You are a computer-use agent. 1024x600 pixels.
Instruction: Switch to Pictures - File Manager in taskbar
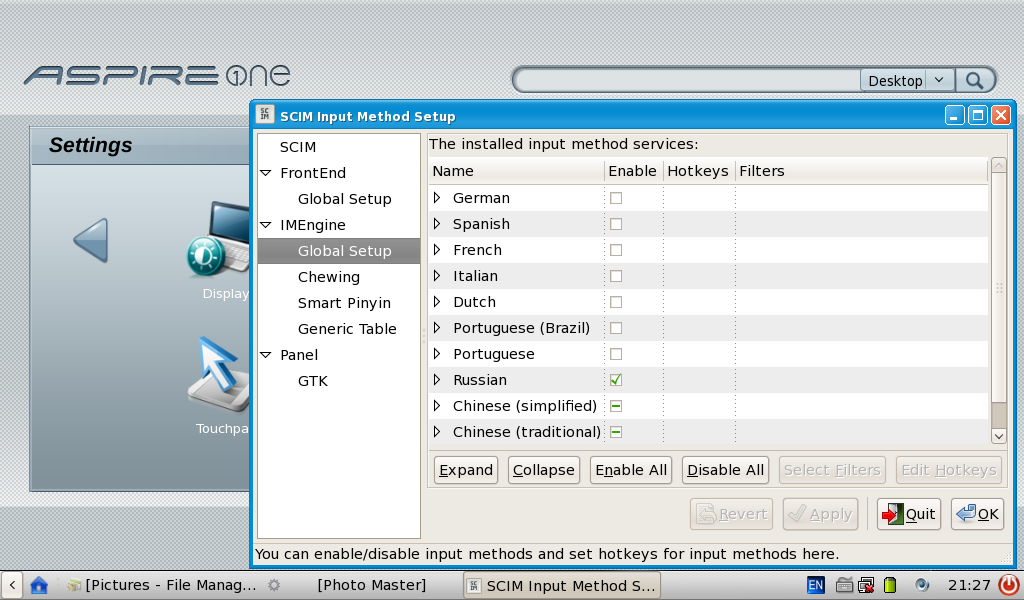163,585
